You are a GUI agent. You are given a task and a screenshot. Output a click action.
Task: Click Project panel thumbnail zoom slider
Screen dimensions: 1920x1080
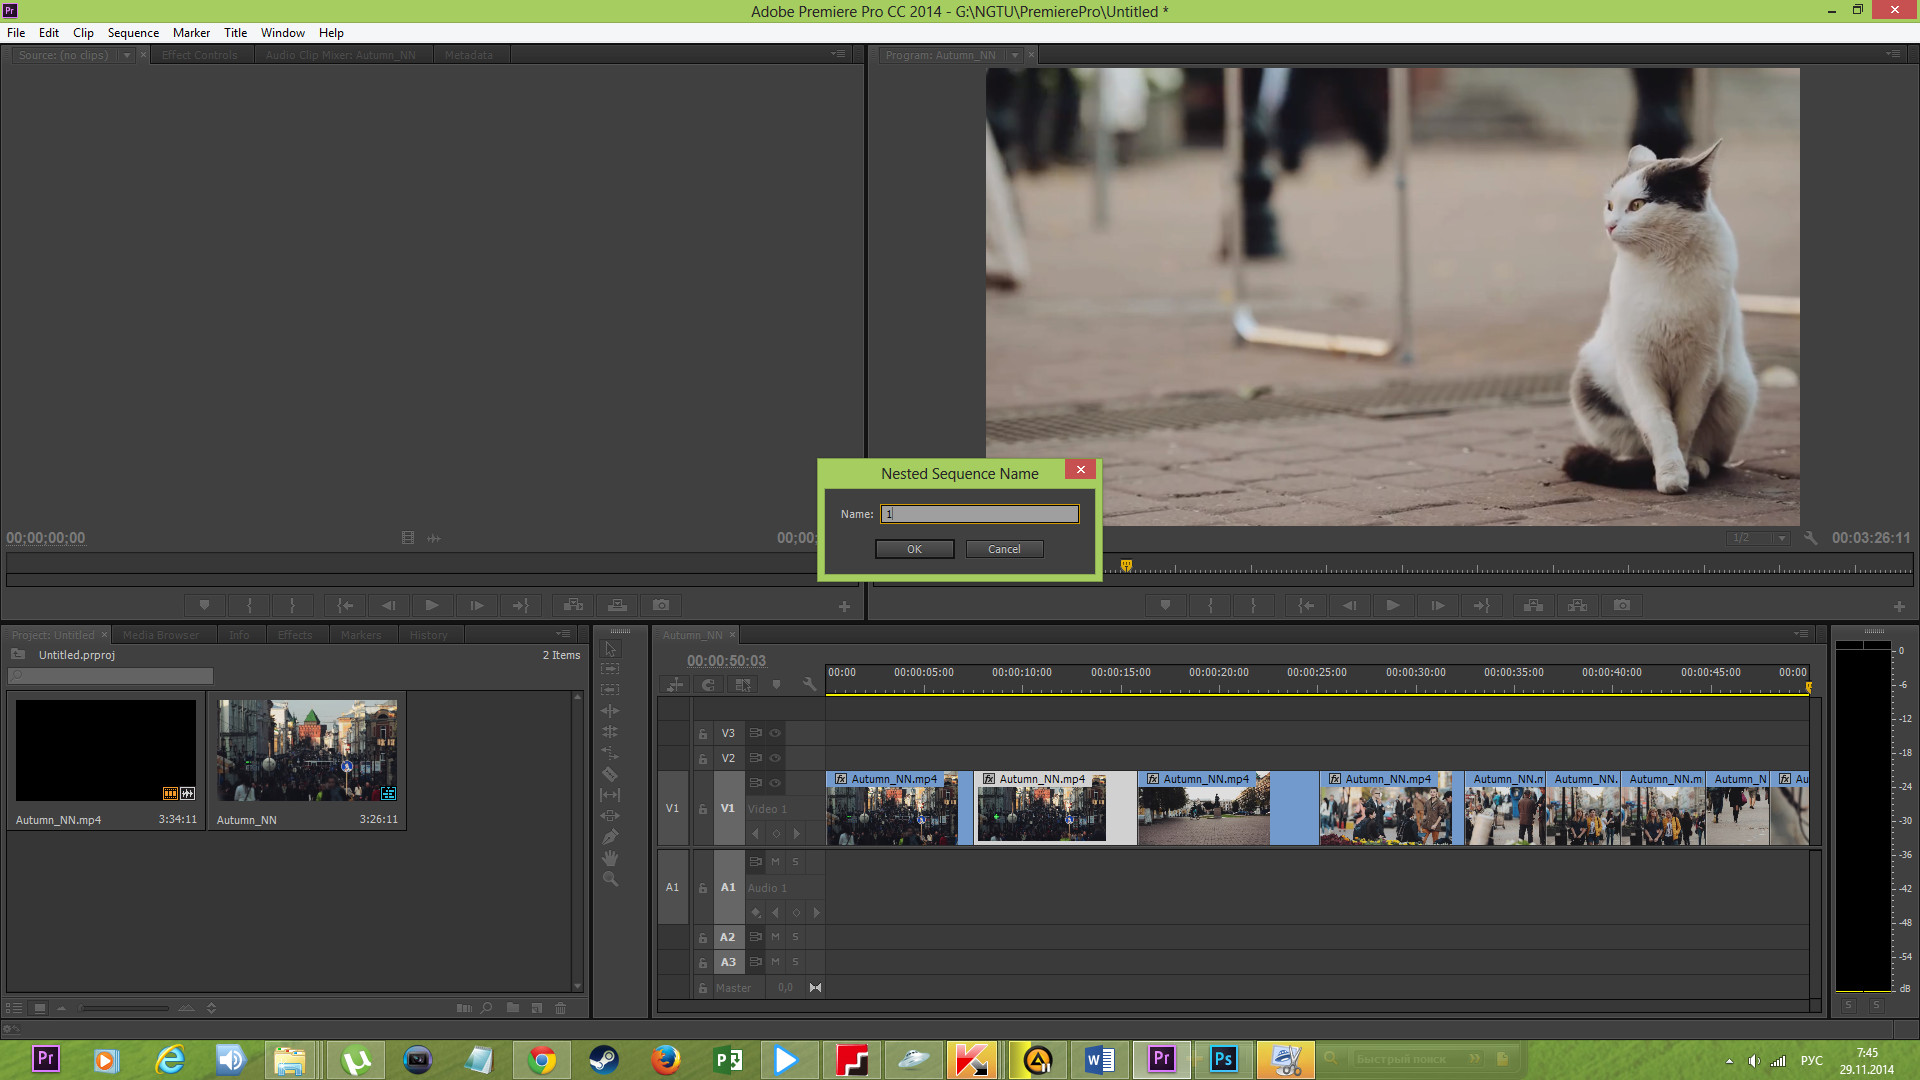(124, 1008)
